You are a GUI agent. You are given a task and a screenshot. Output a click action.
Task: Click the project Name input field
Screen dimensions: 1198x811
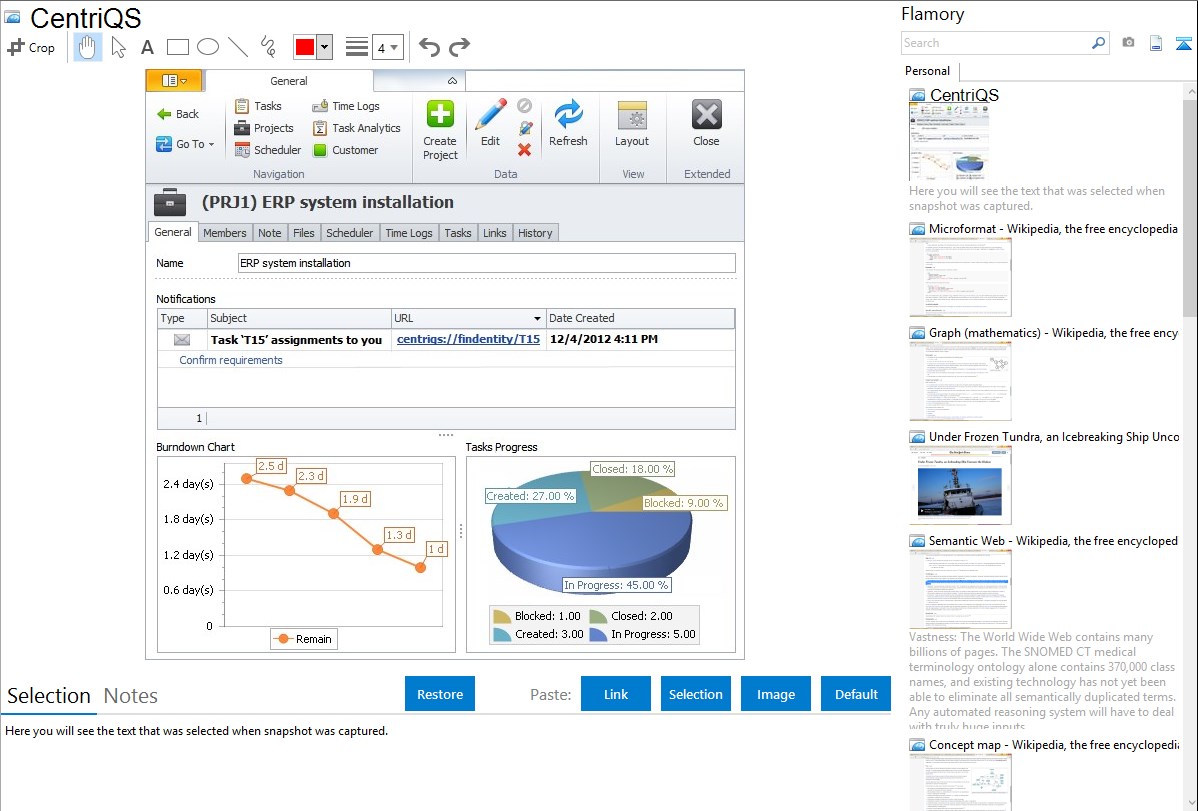[487, 263]
